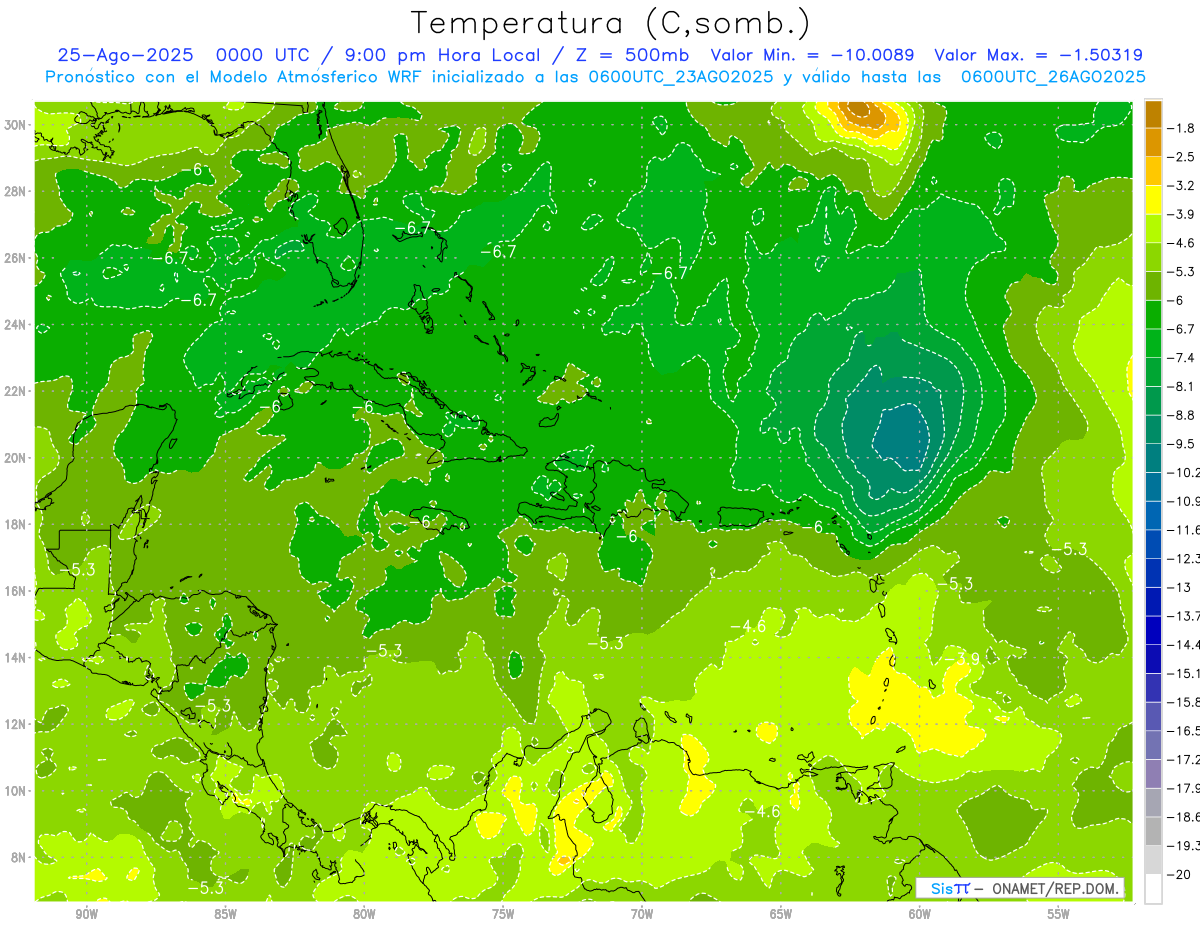Click the "18N" latitude axis label
The height and width of the screenshot is (927, 1200).
[15, 524]
